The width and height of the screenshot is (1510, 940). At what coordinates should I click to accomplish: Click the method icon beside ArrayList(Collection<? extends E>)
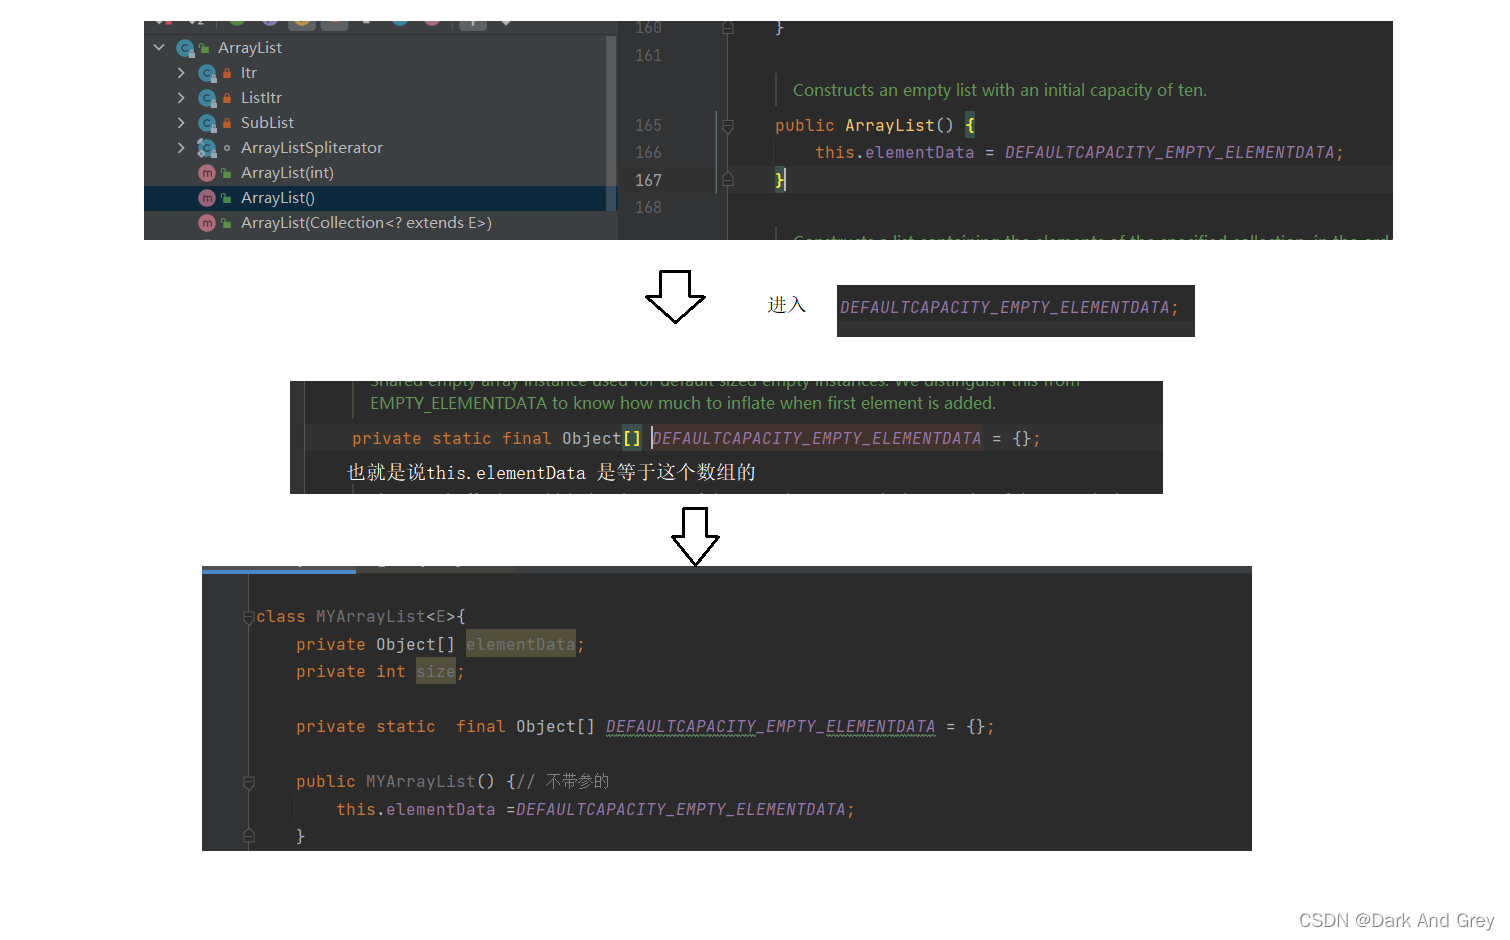[x=207, y=223]
